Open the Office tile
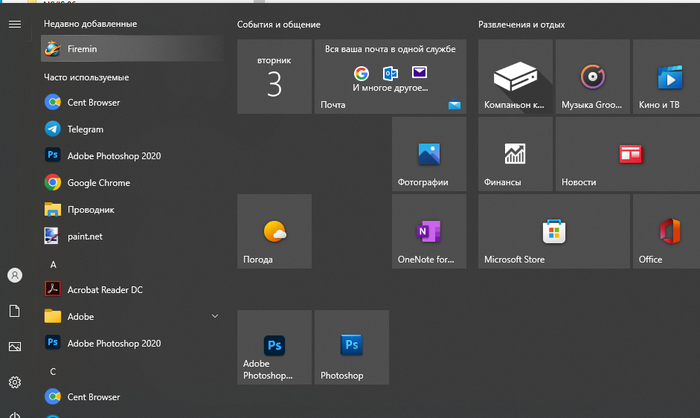 (x=667, y=231)
